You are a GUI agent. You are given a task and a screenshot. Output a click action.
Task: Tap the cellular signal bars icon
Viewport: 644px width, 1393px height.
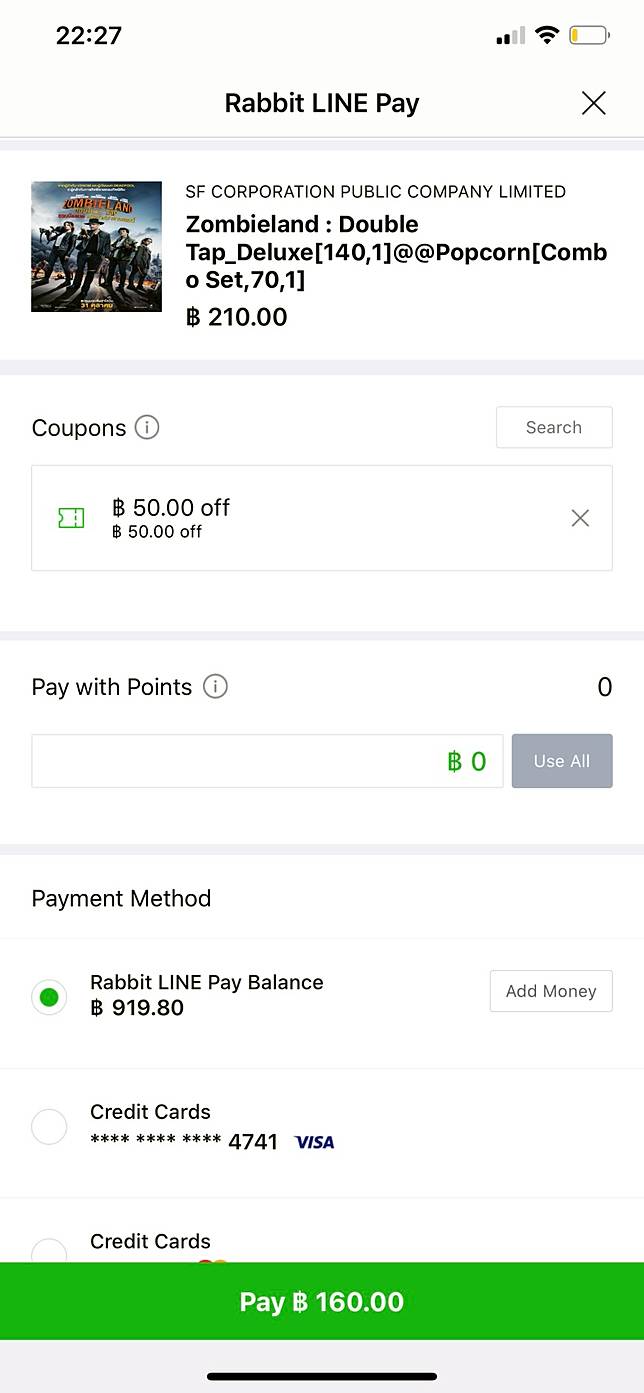[x=510, y=37]
